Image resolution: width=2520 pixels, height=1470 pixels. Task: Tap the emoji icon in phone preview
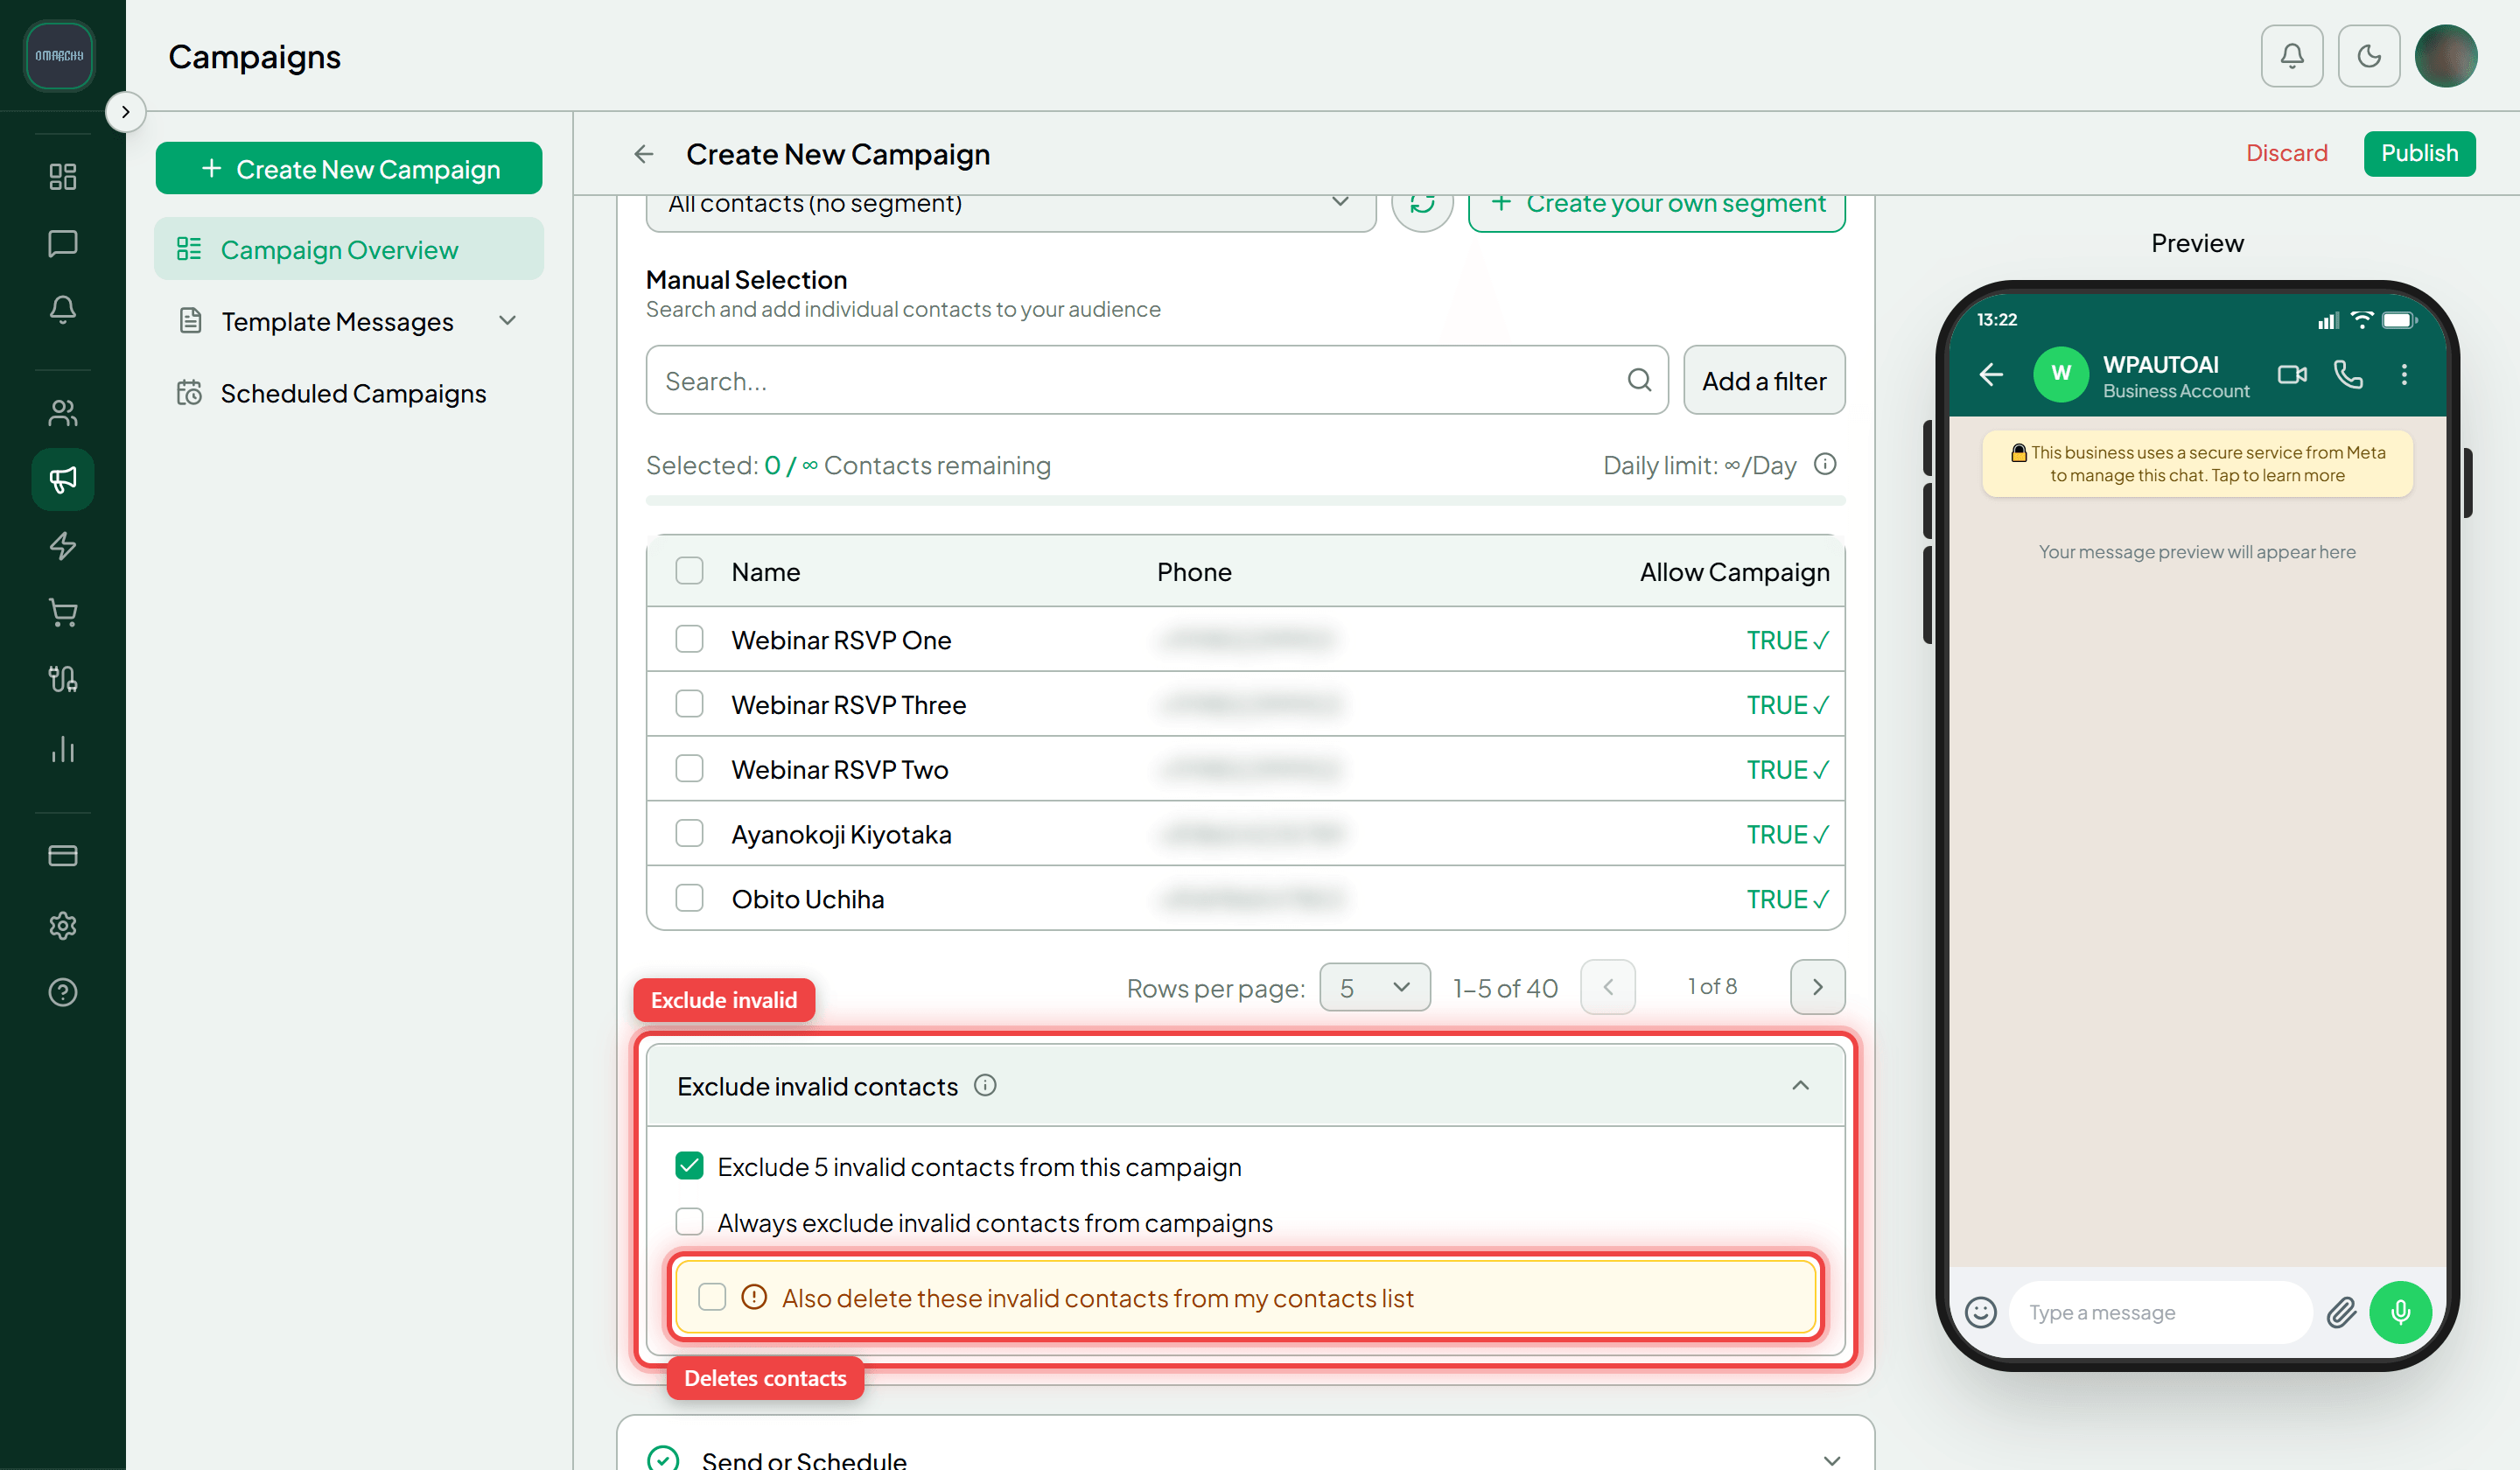[1980, 1312]
